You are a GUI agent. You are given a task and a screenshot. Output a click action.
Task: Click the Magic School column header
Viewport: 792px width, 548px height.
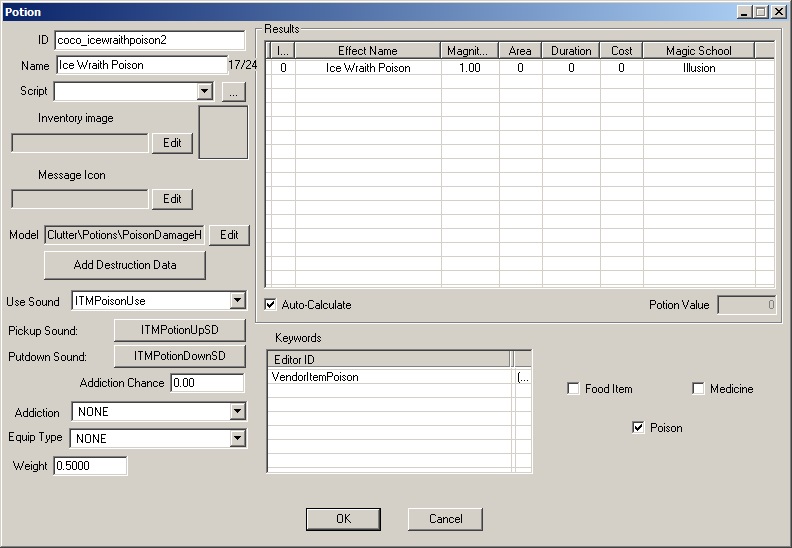click(699, 51)
